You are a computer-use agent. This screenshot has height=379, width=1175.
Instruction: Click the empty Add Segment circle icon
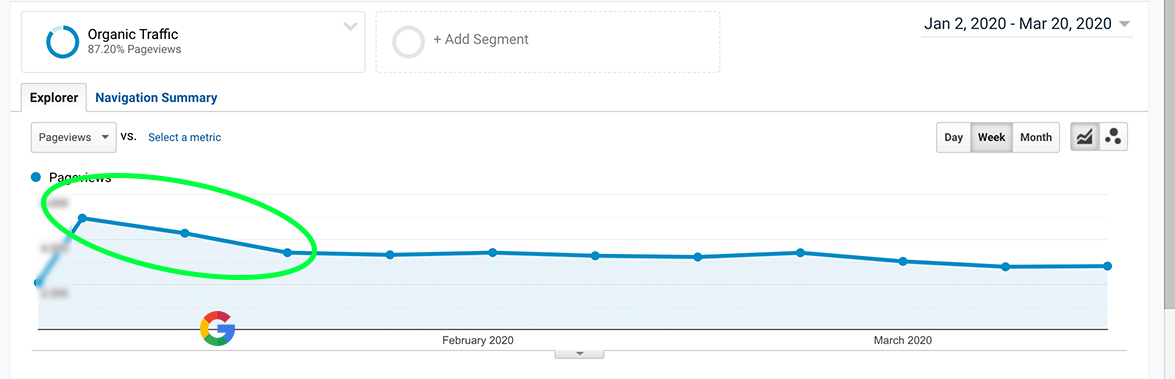[409, 42]
